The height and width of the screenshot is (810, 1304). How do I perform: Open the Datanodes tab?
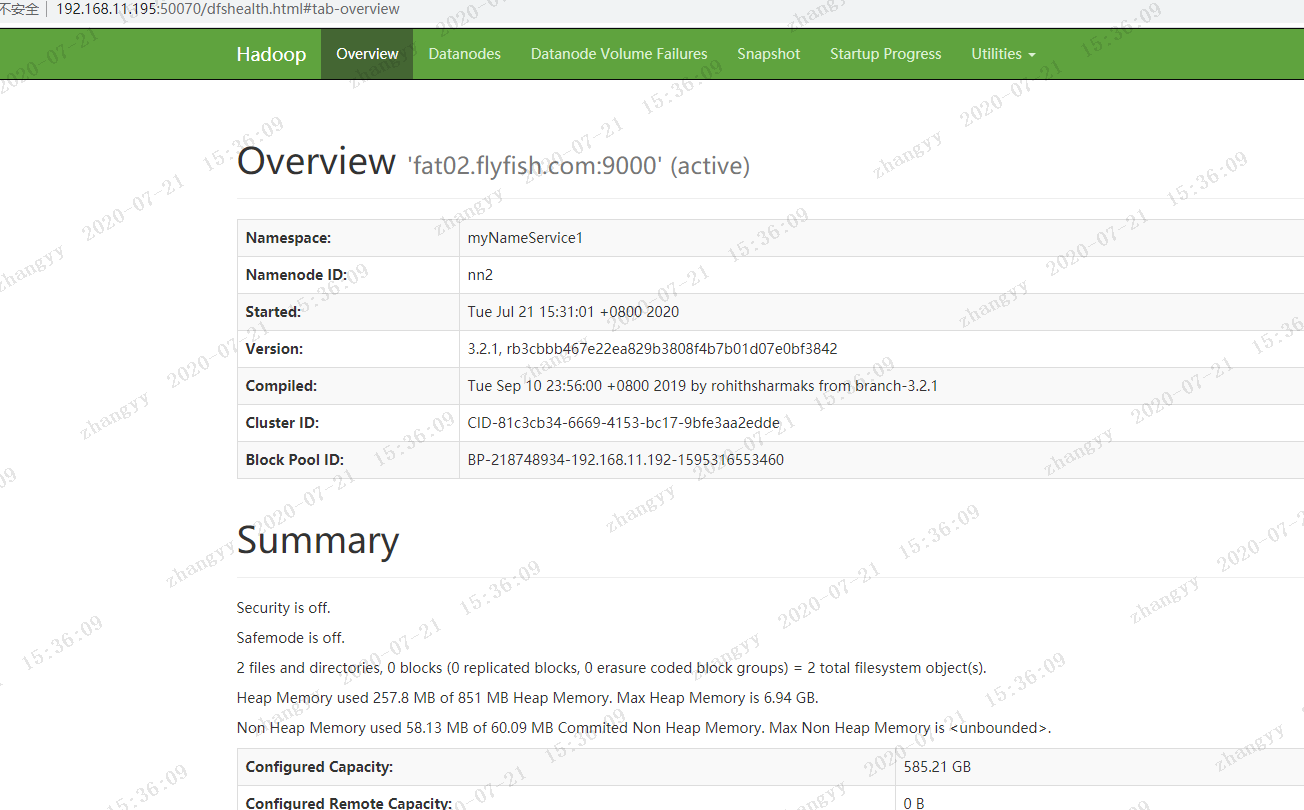(465, 54)
